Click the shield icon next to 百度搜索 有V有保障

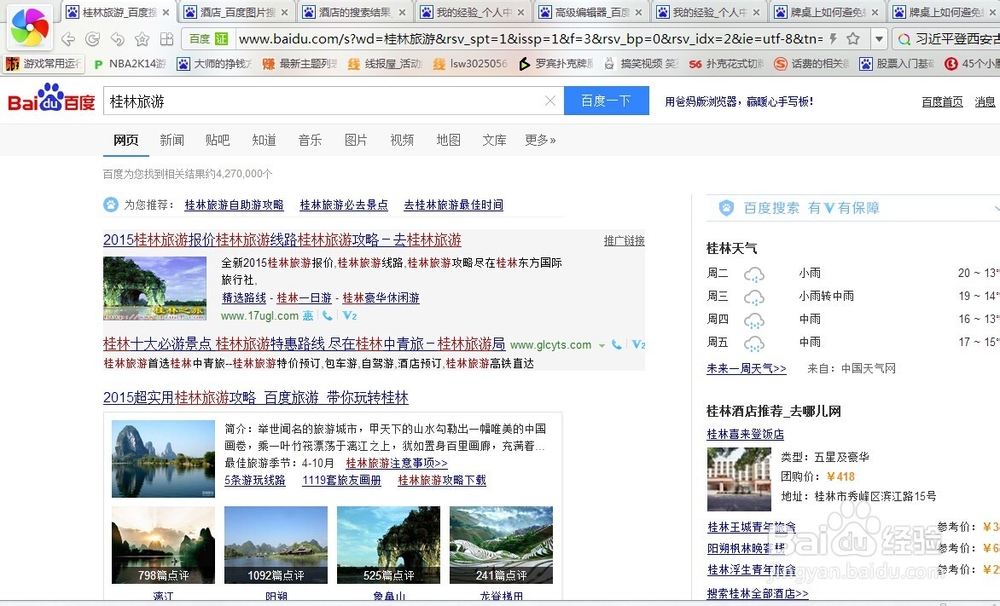click(726, 208)
